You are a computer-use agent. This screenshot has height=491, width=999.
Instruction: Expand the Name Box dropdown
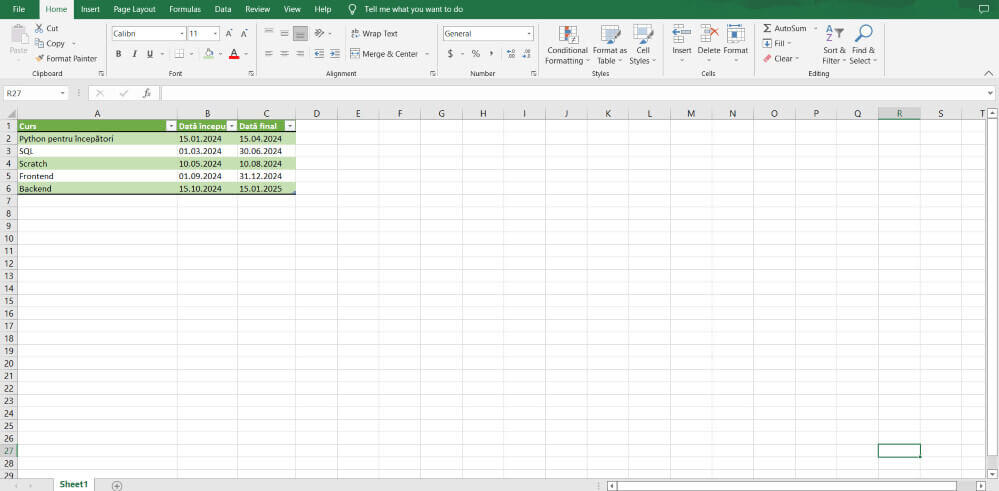[62, 94]
